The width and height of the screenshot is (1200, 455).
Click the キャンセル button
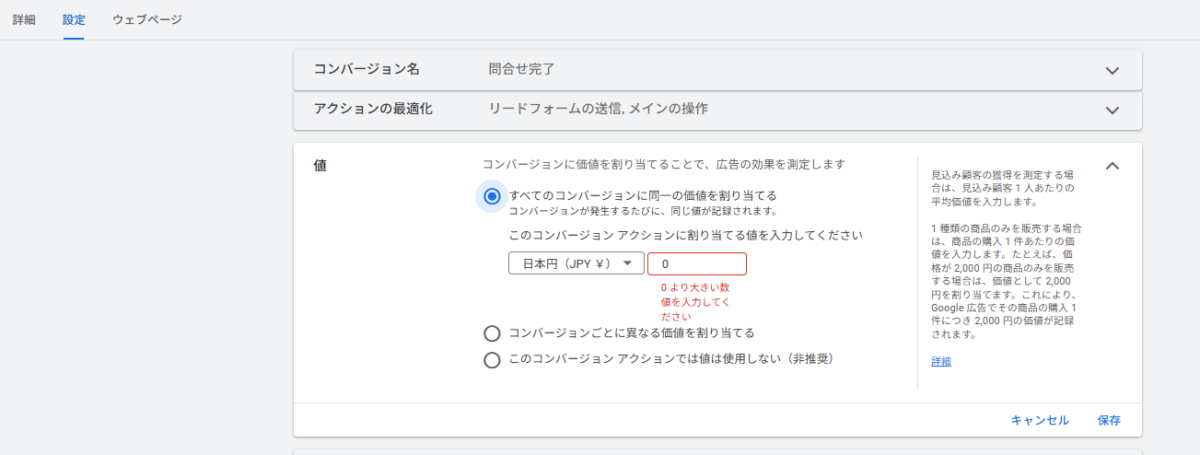(1040, 420)
